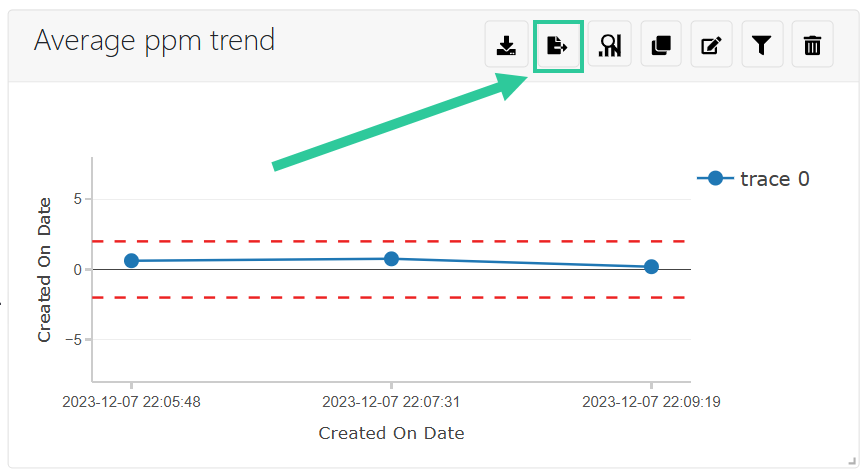866x473 pixels.
Task: Edit the Average ppm trend widget
Action: pyautogui.click(x=712, y=45)
